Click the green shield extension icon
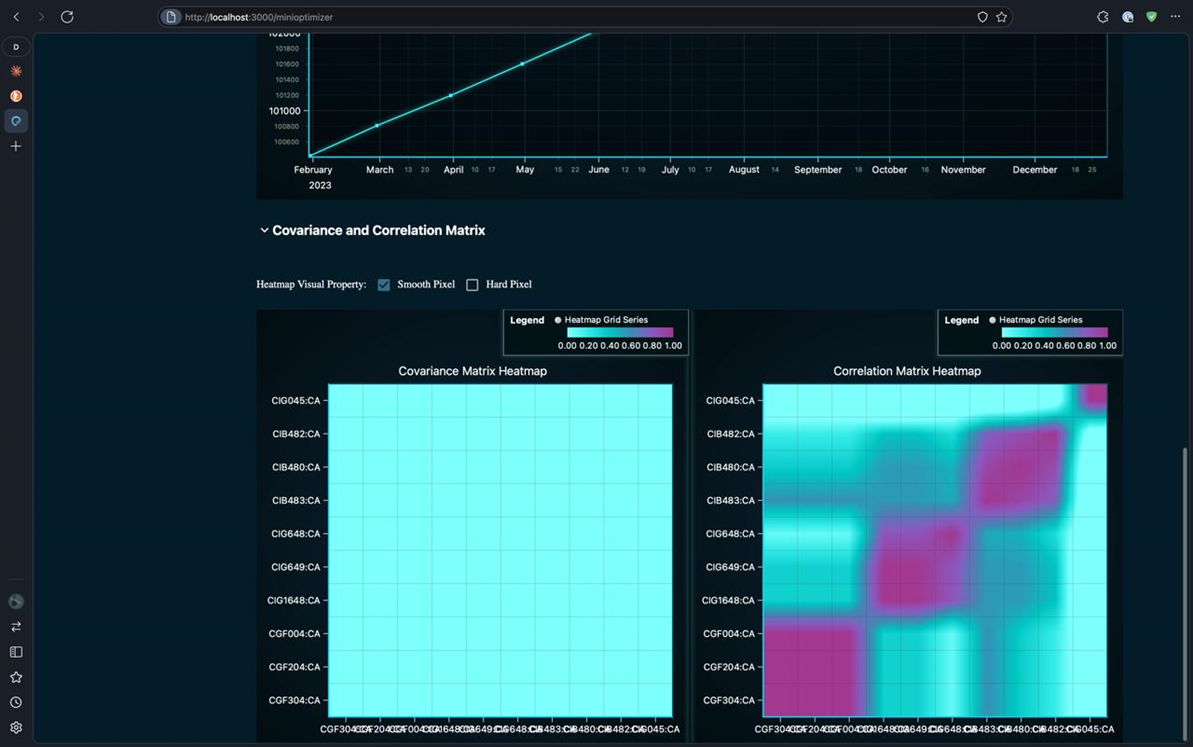 tap(1151, 17)
